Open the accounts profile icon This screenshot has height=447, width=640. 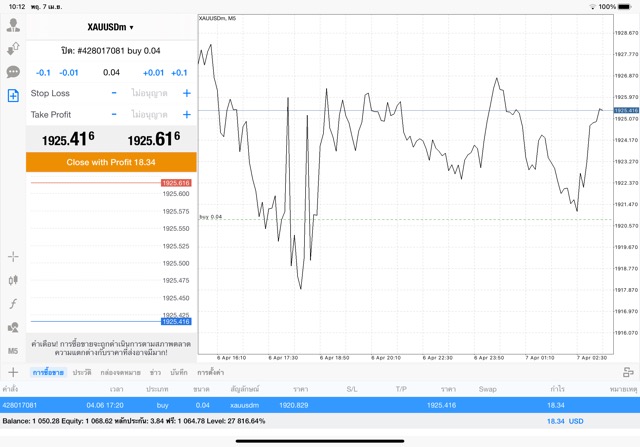point(13,25)
